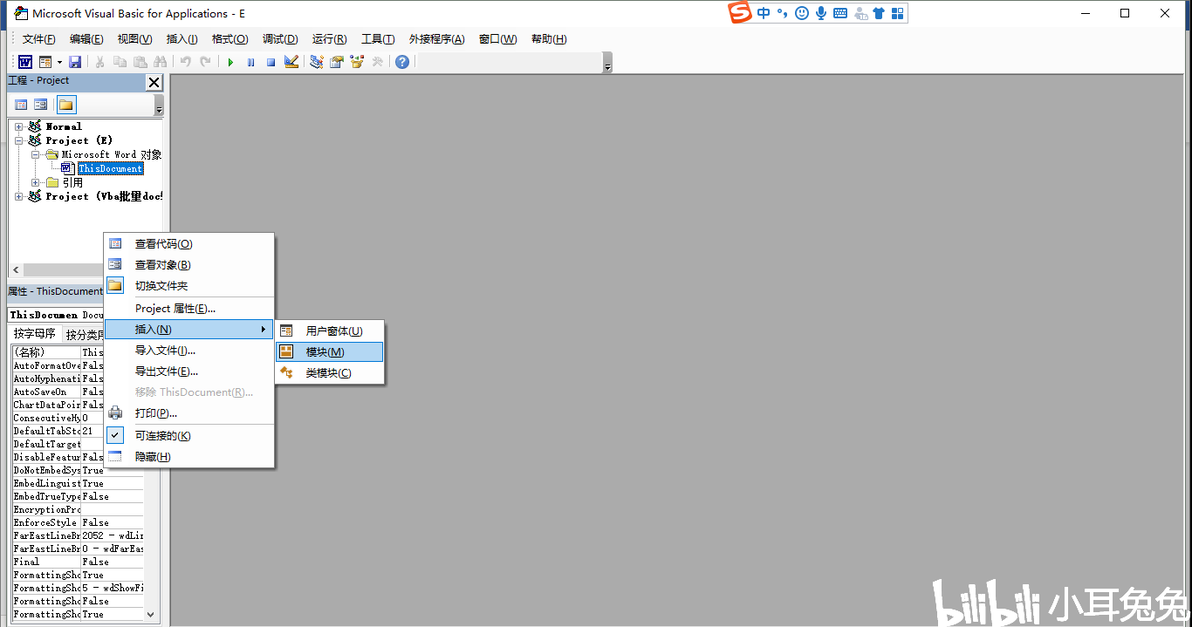This screenshot has height=627, width=1192.
Task: Click the Save icon in the toolbar
Action: point(74,62)
